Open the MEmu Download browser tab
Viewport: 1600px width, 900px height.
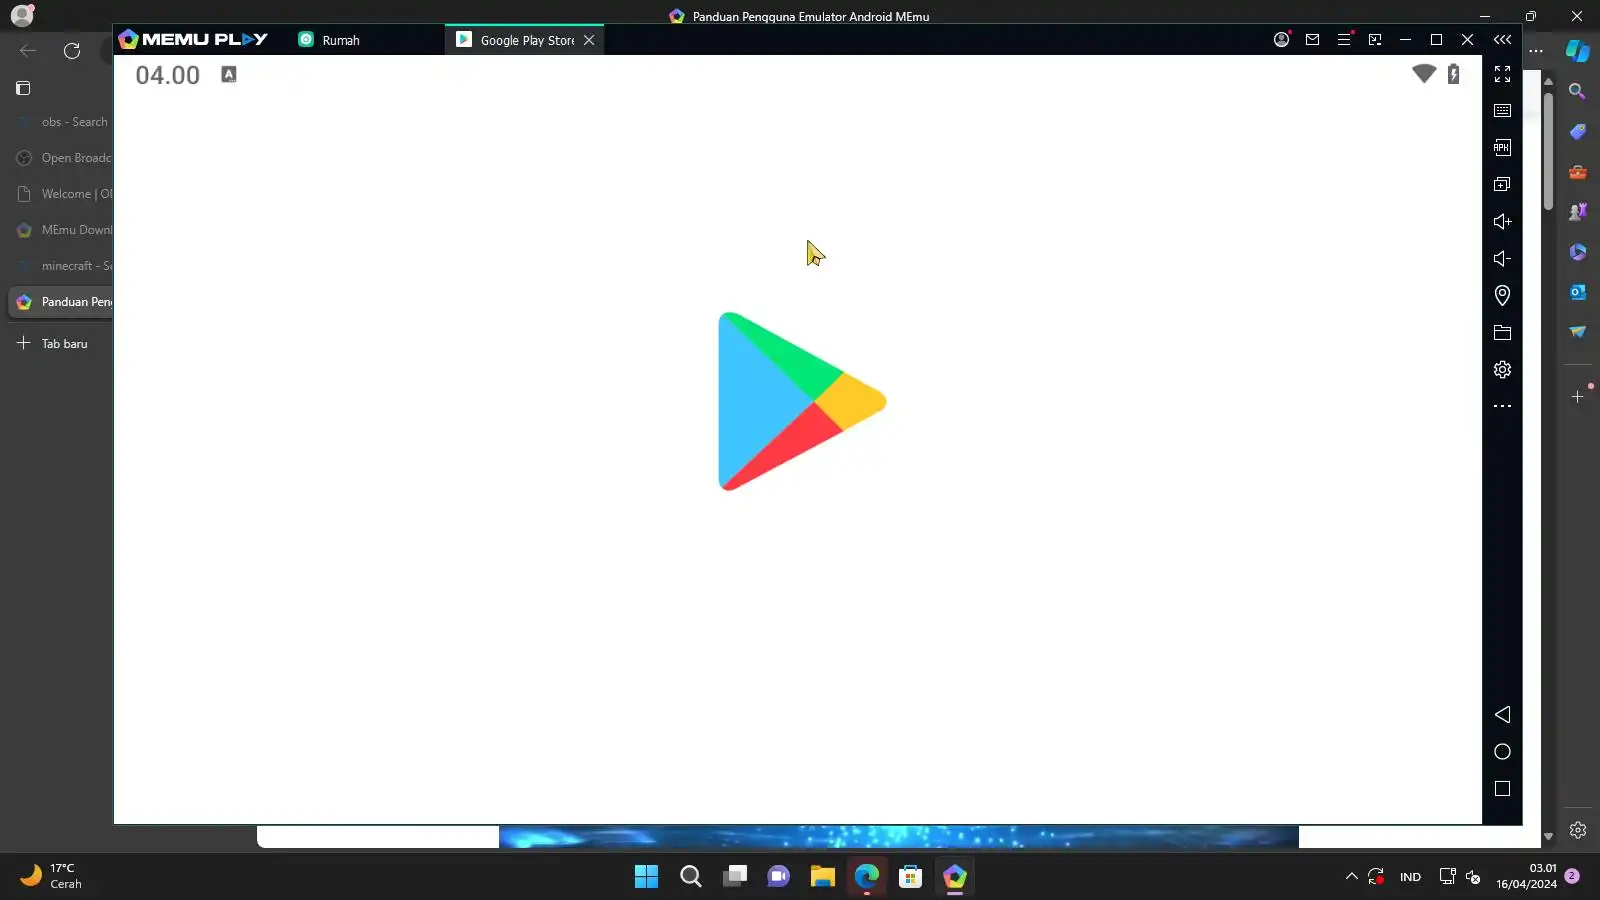(x=60, y=230)
